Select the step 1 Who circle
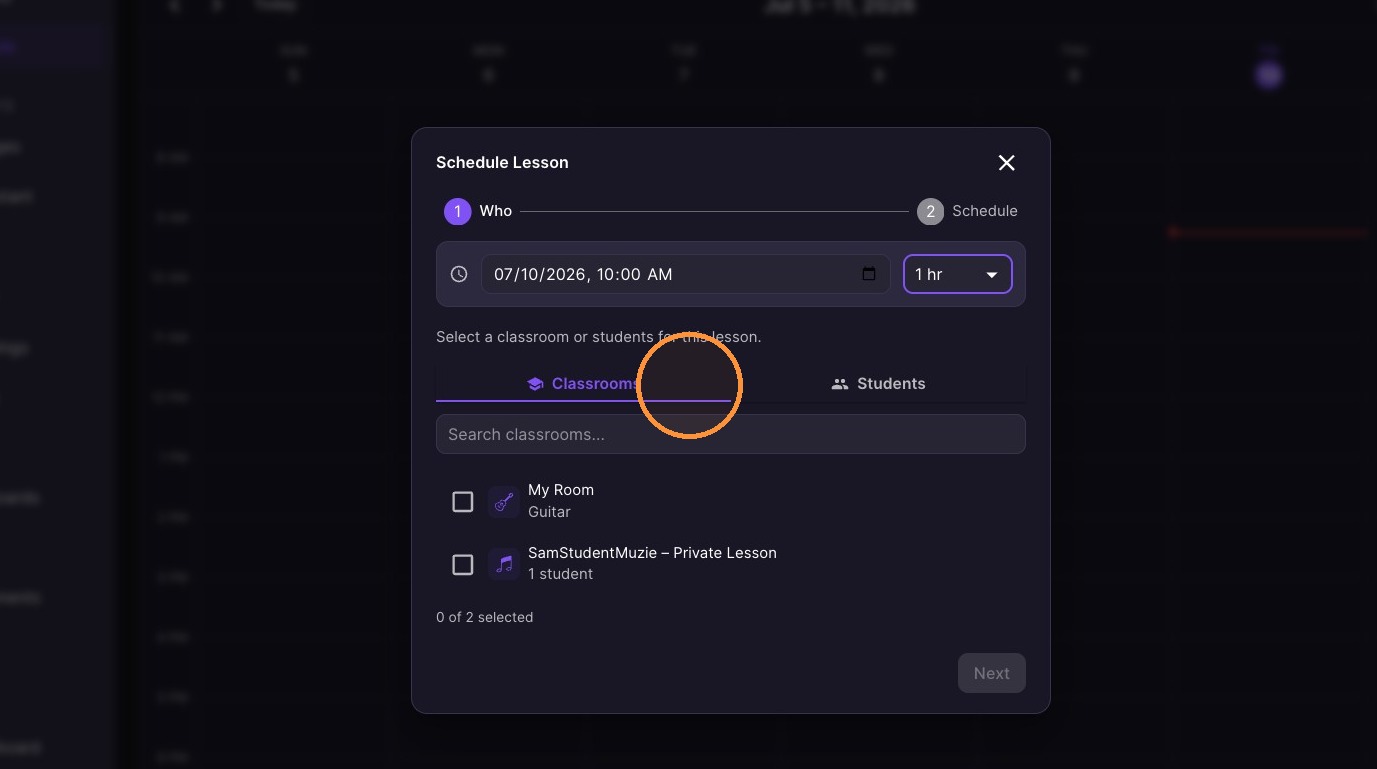The height and width of the screenshot is (769, 1377). [457, 211]
